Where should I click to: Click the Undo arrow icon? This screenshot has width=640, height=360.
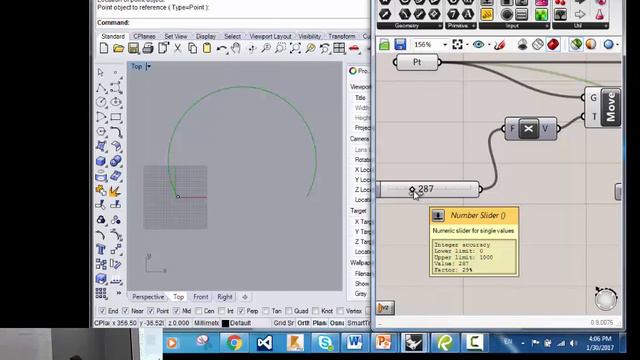coord(221,49)
